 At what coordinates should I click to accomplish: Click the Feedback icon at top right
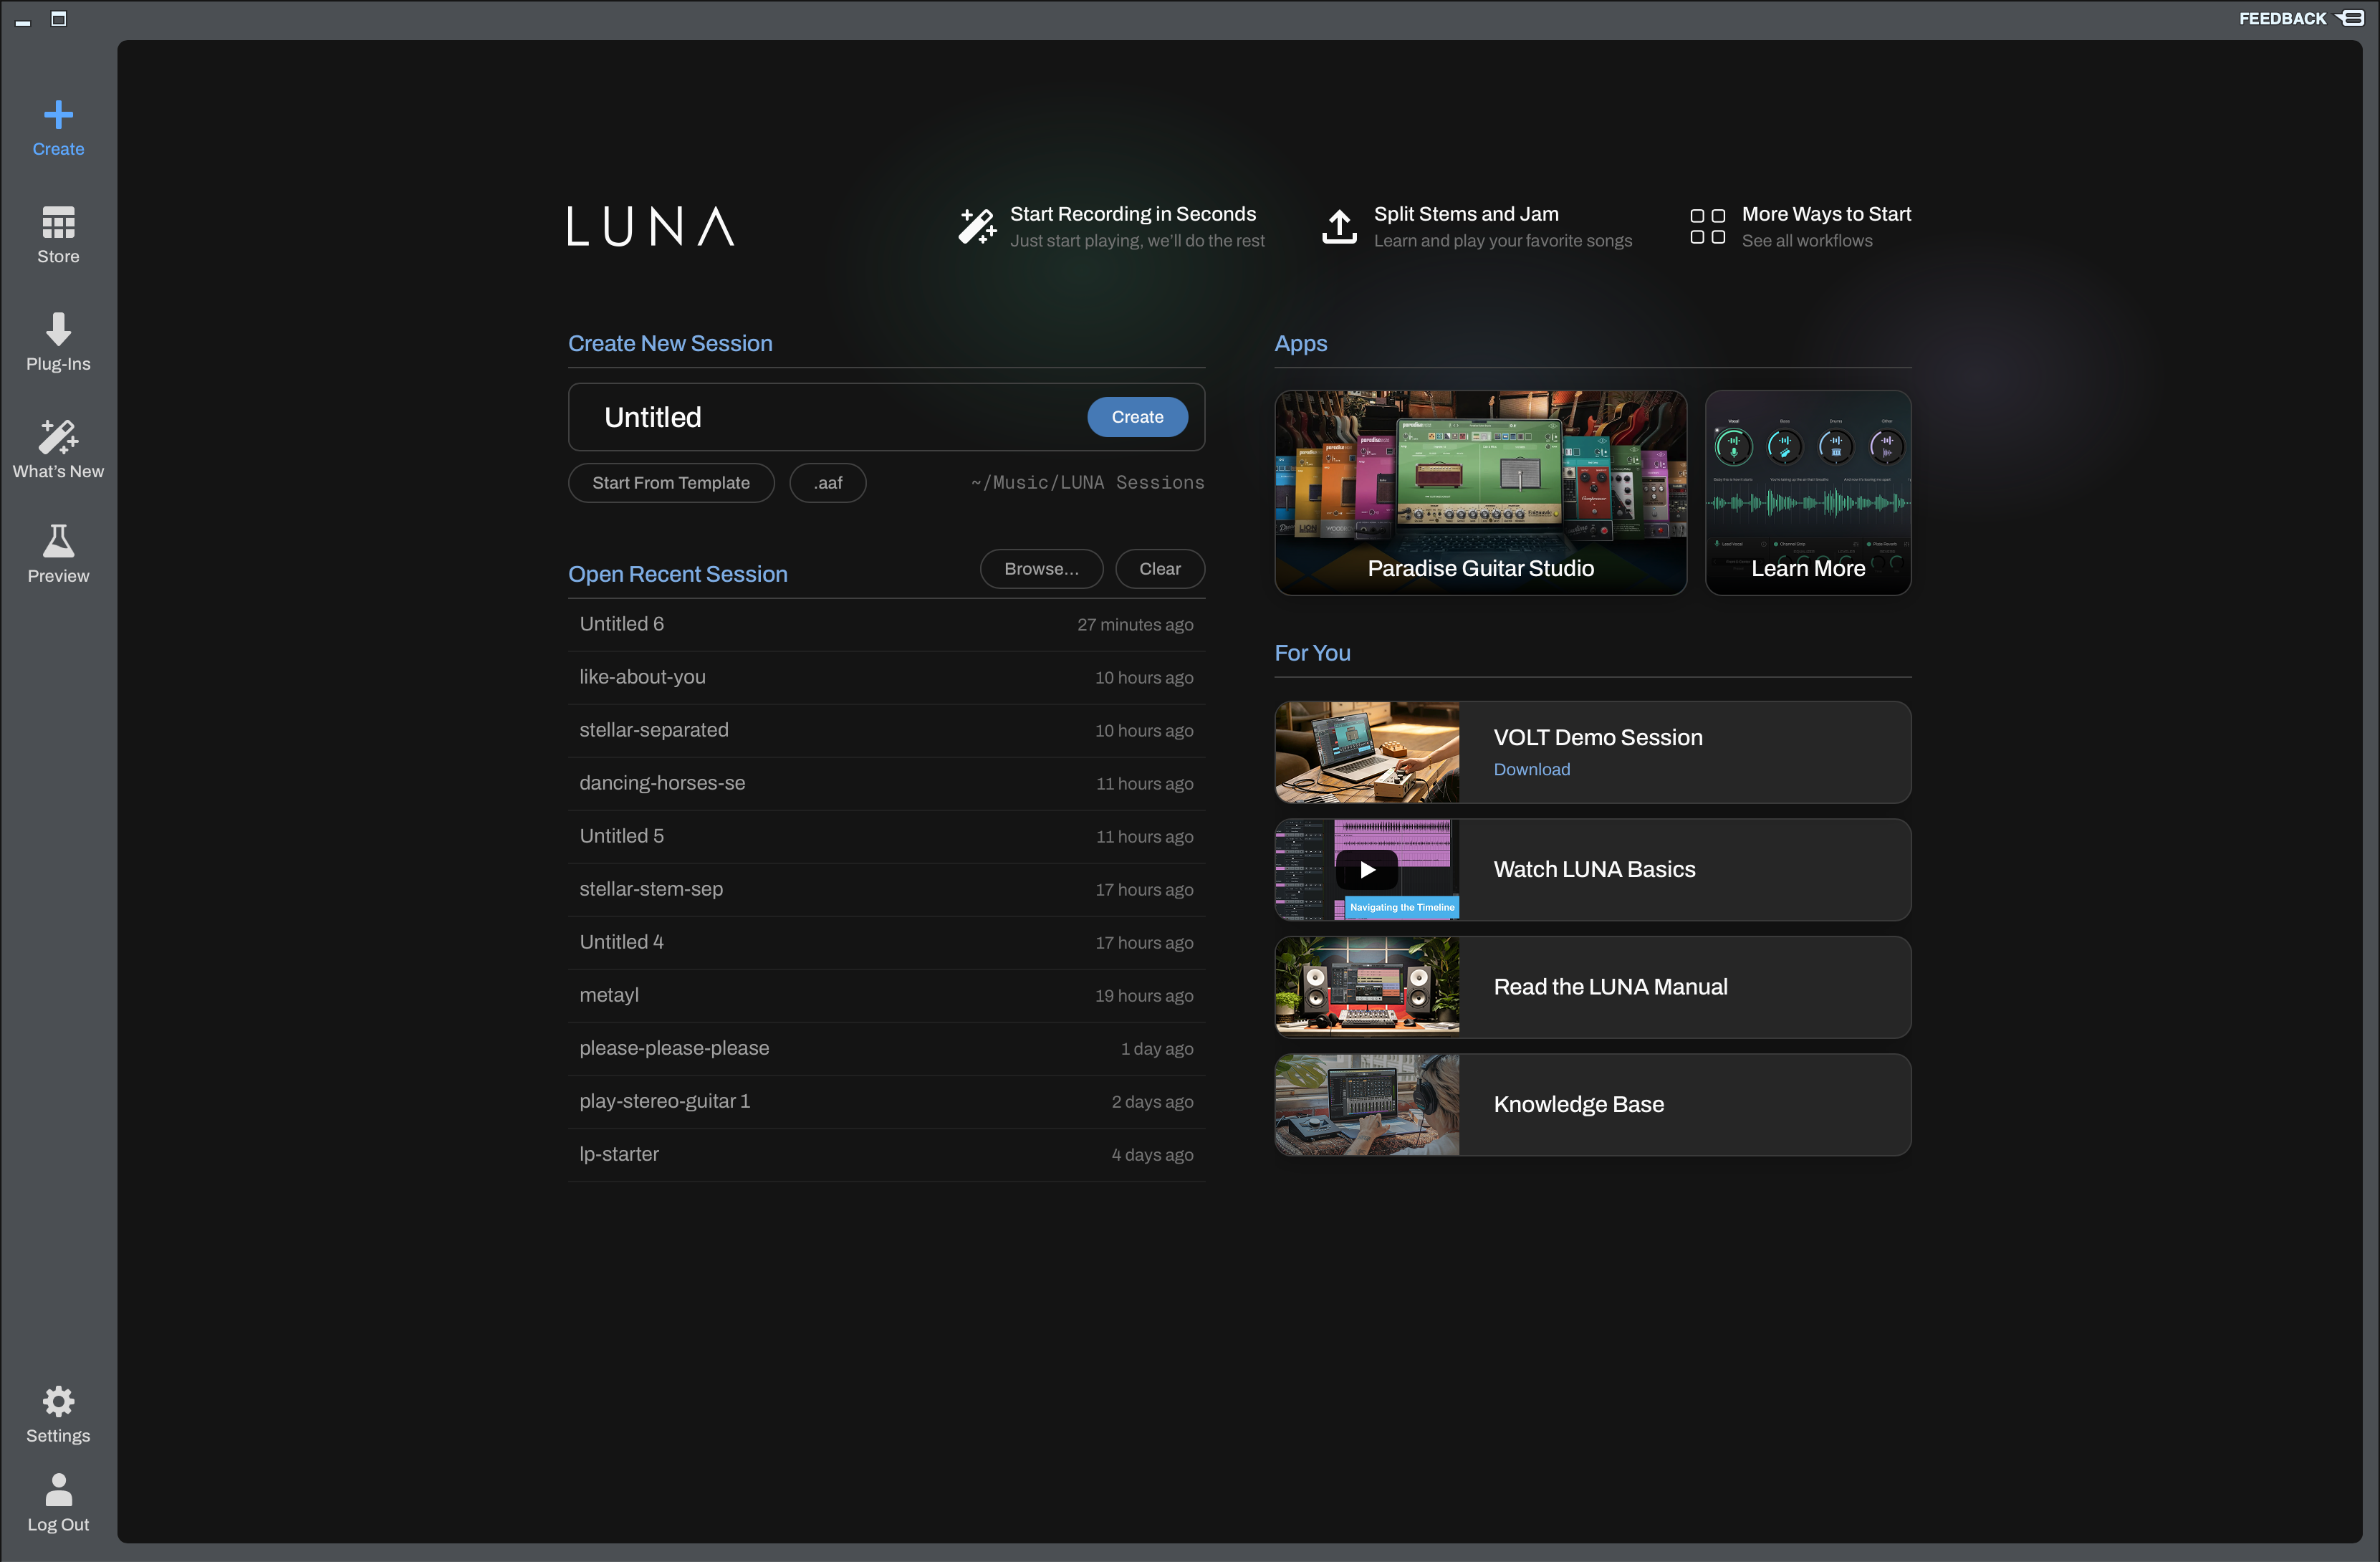[x=2351, y=18]
